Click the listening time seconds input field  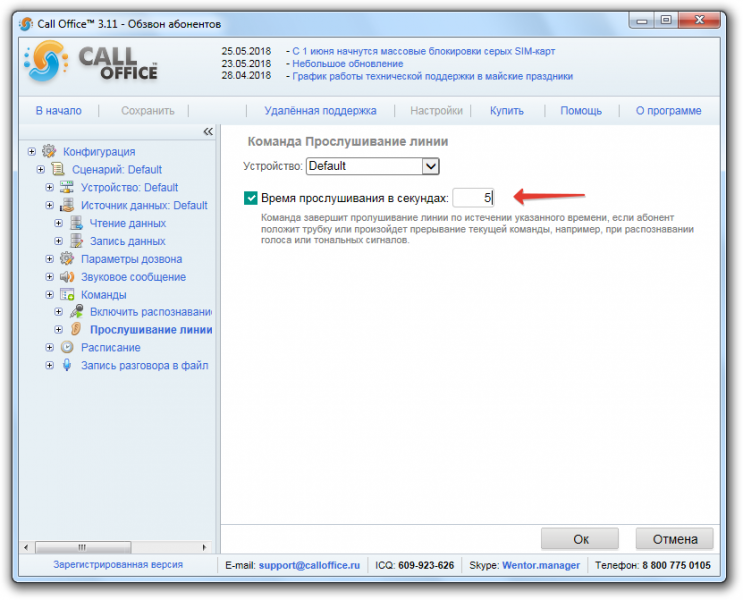point(473,198)
